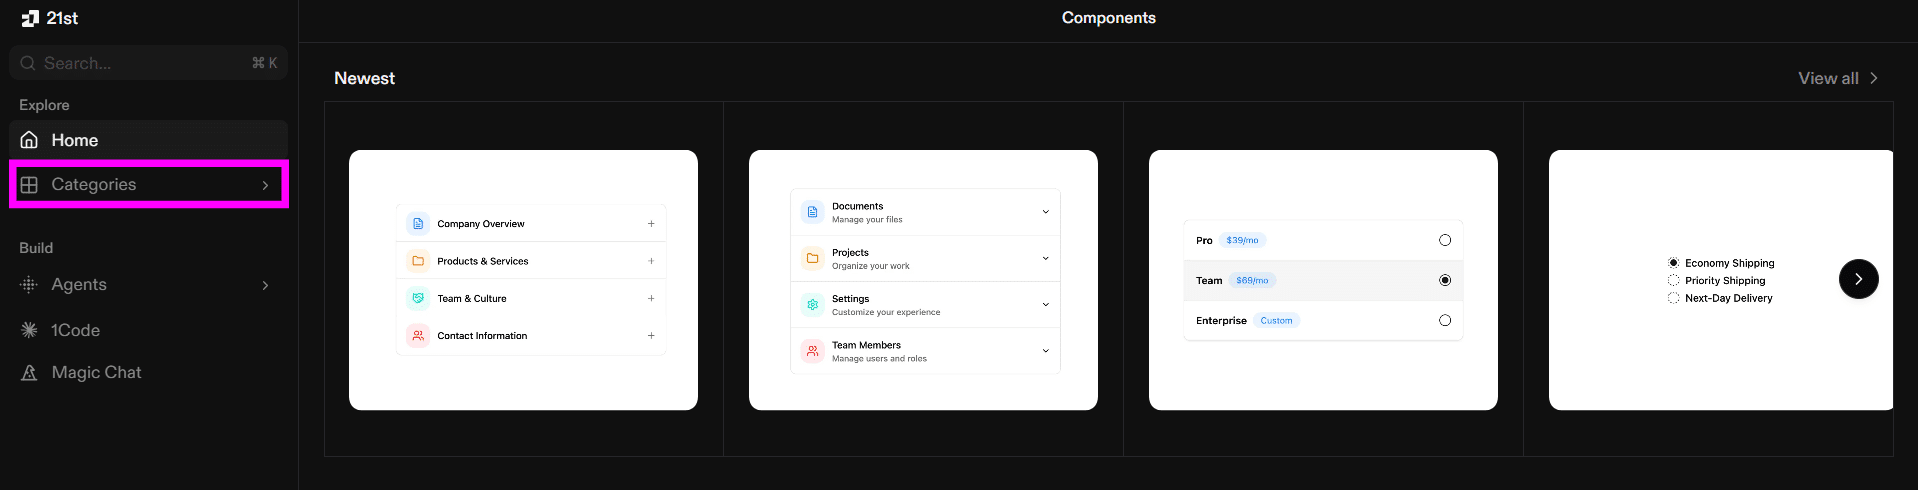Click the $69/mo price badge

[1252, 280]
